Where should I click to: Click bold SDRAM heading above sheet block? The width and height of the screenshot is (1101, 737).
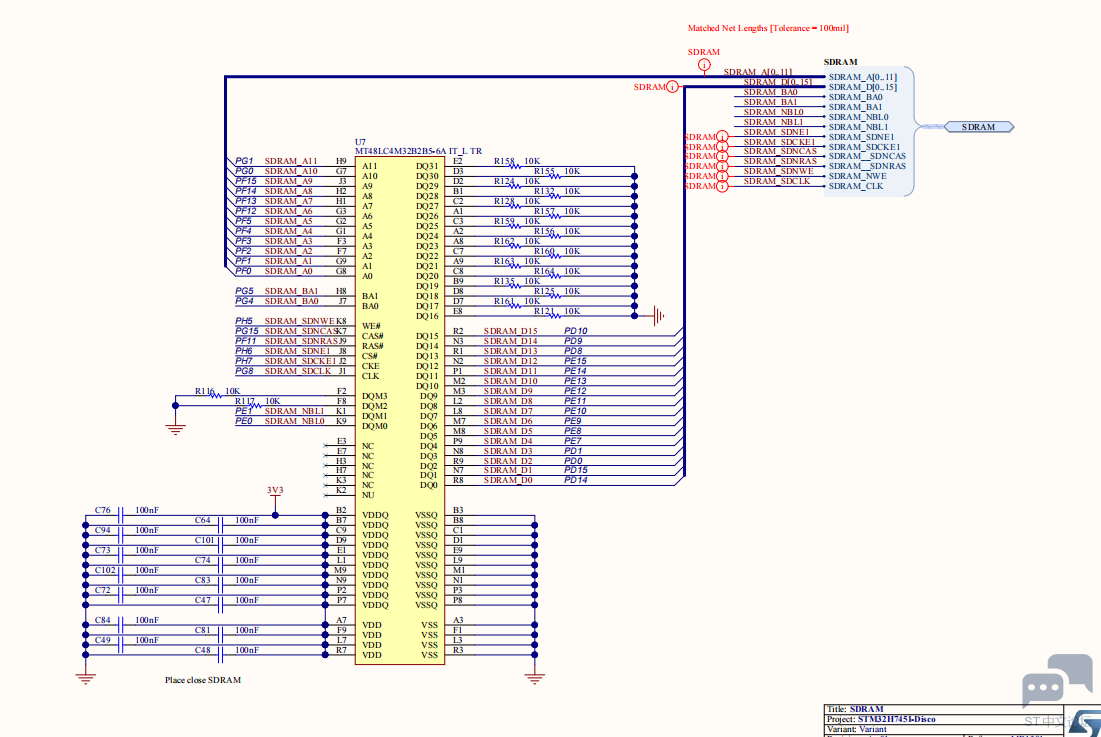(840, 62)
